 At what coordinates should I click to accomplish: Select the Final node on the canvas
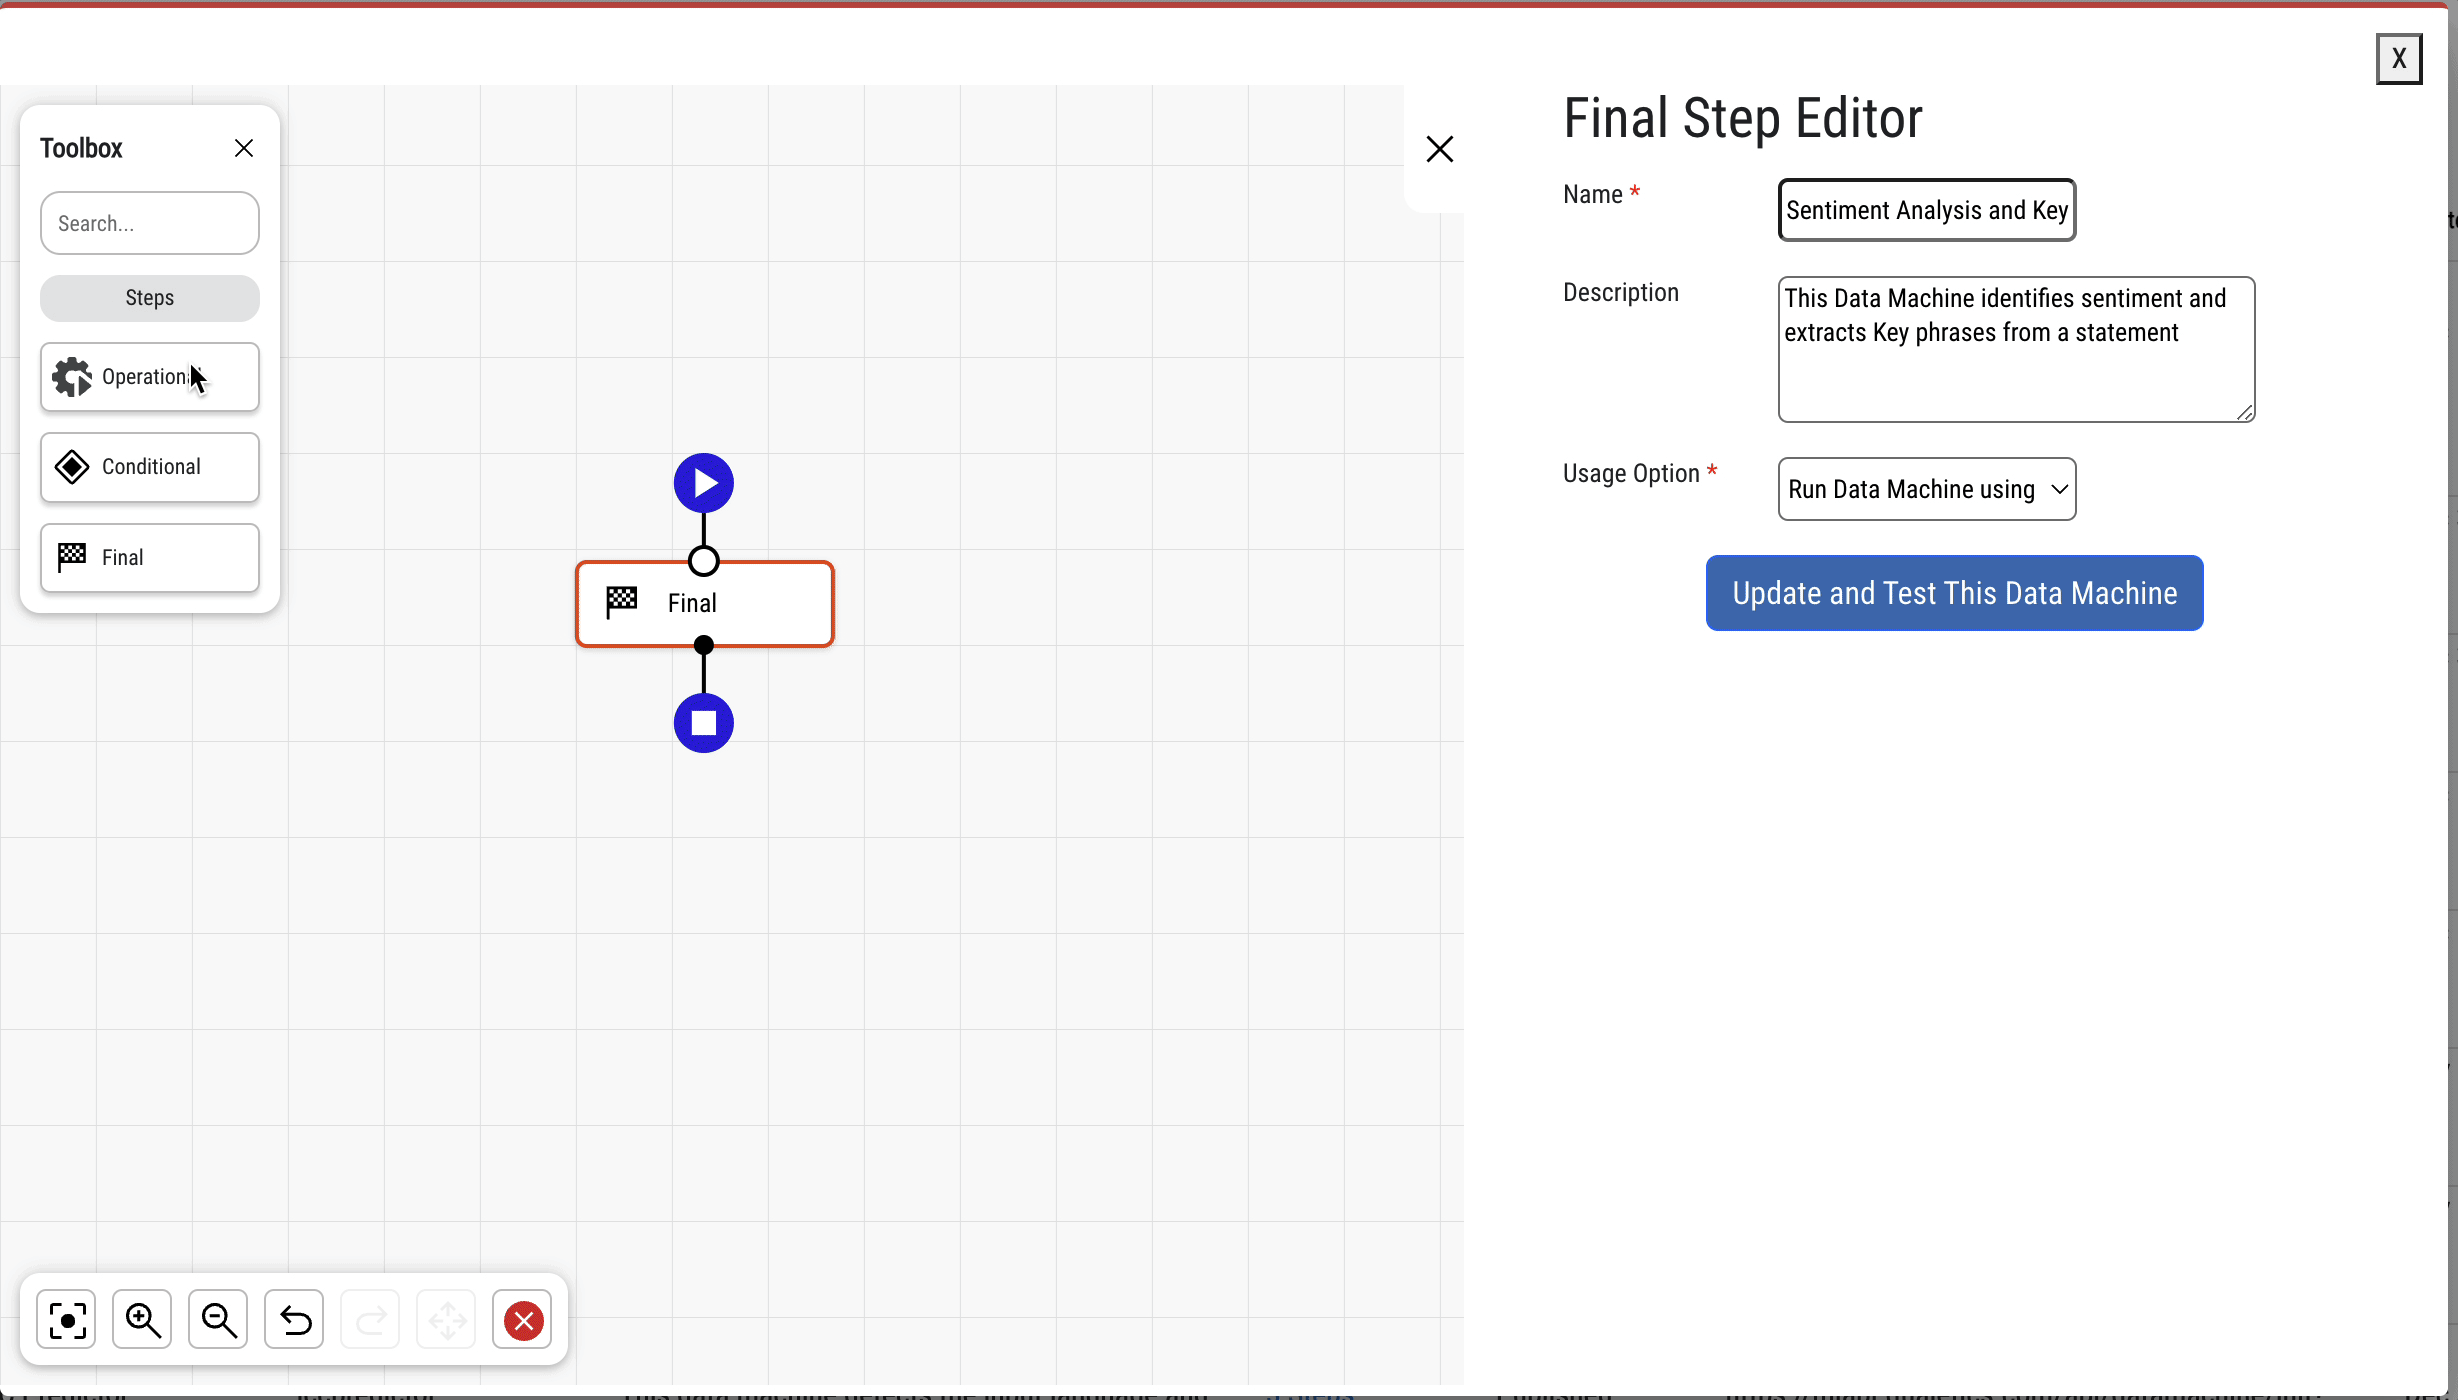[705, 604]
